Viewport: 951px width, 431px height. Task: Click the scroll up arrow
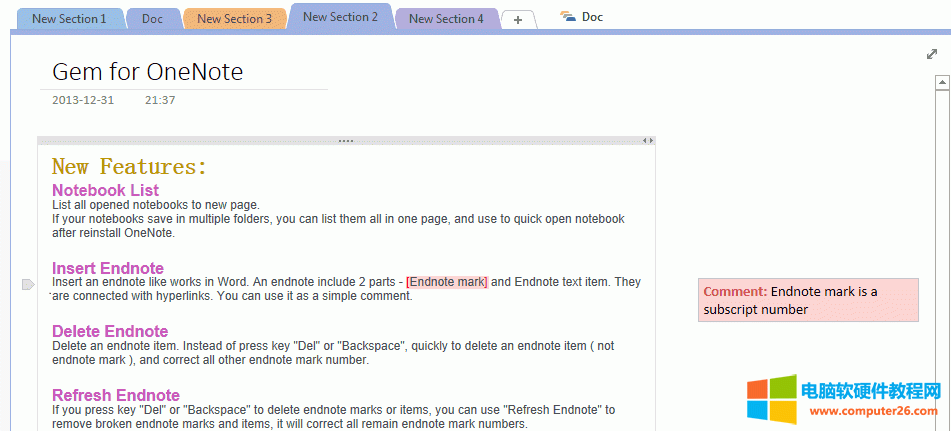941,84
